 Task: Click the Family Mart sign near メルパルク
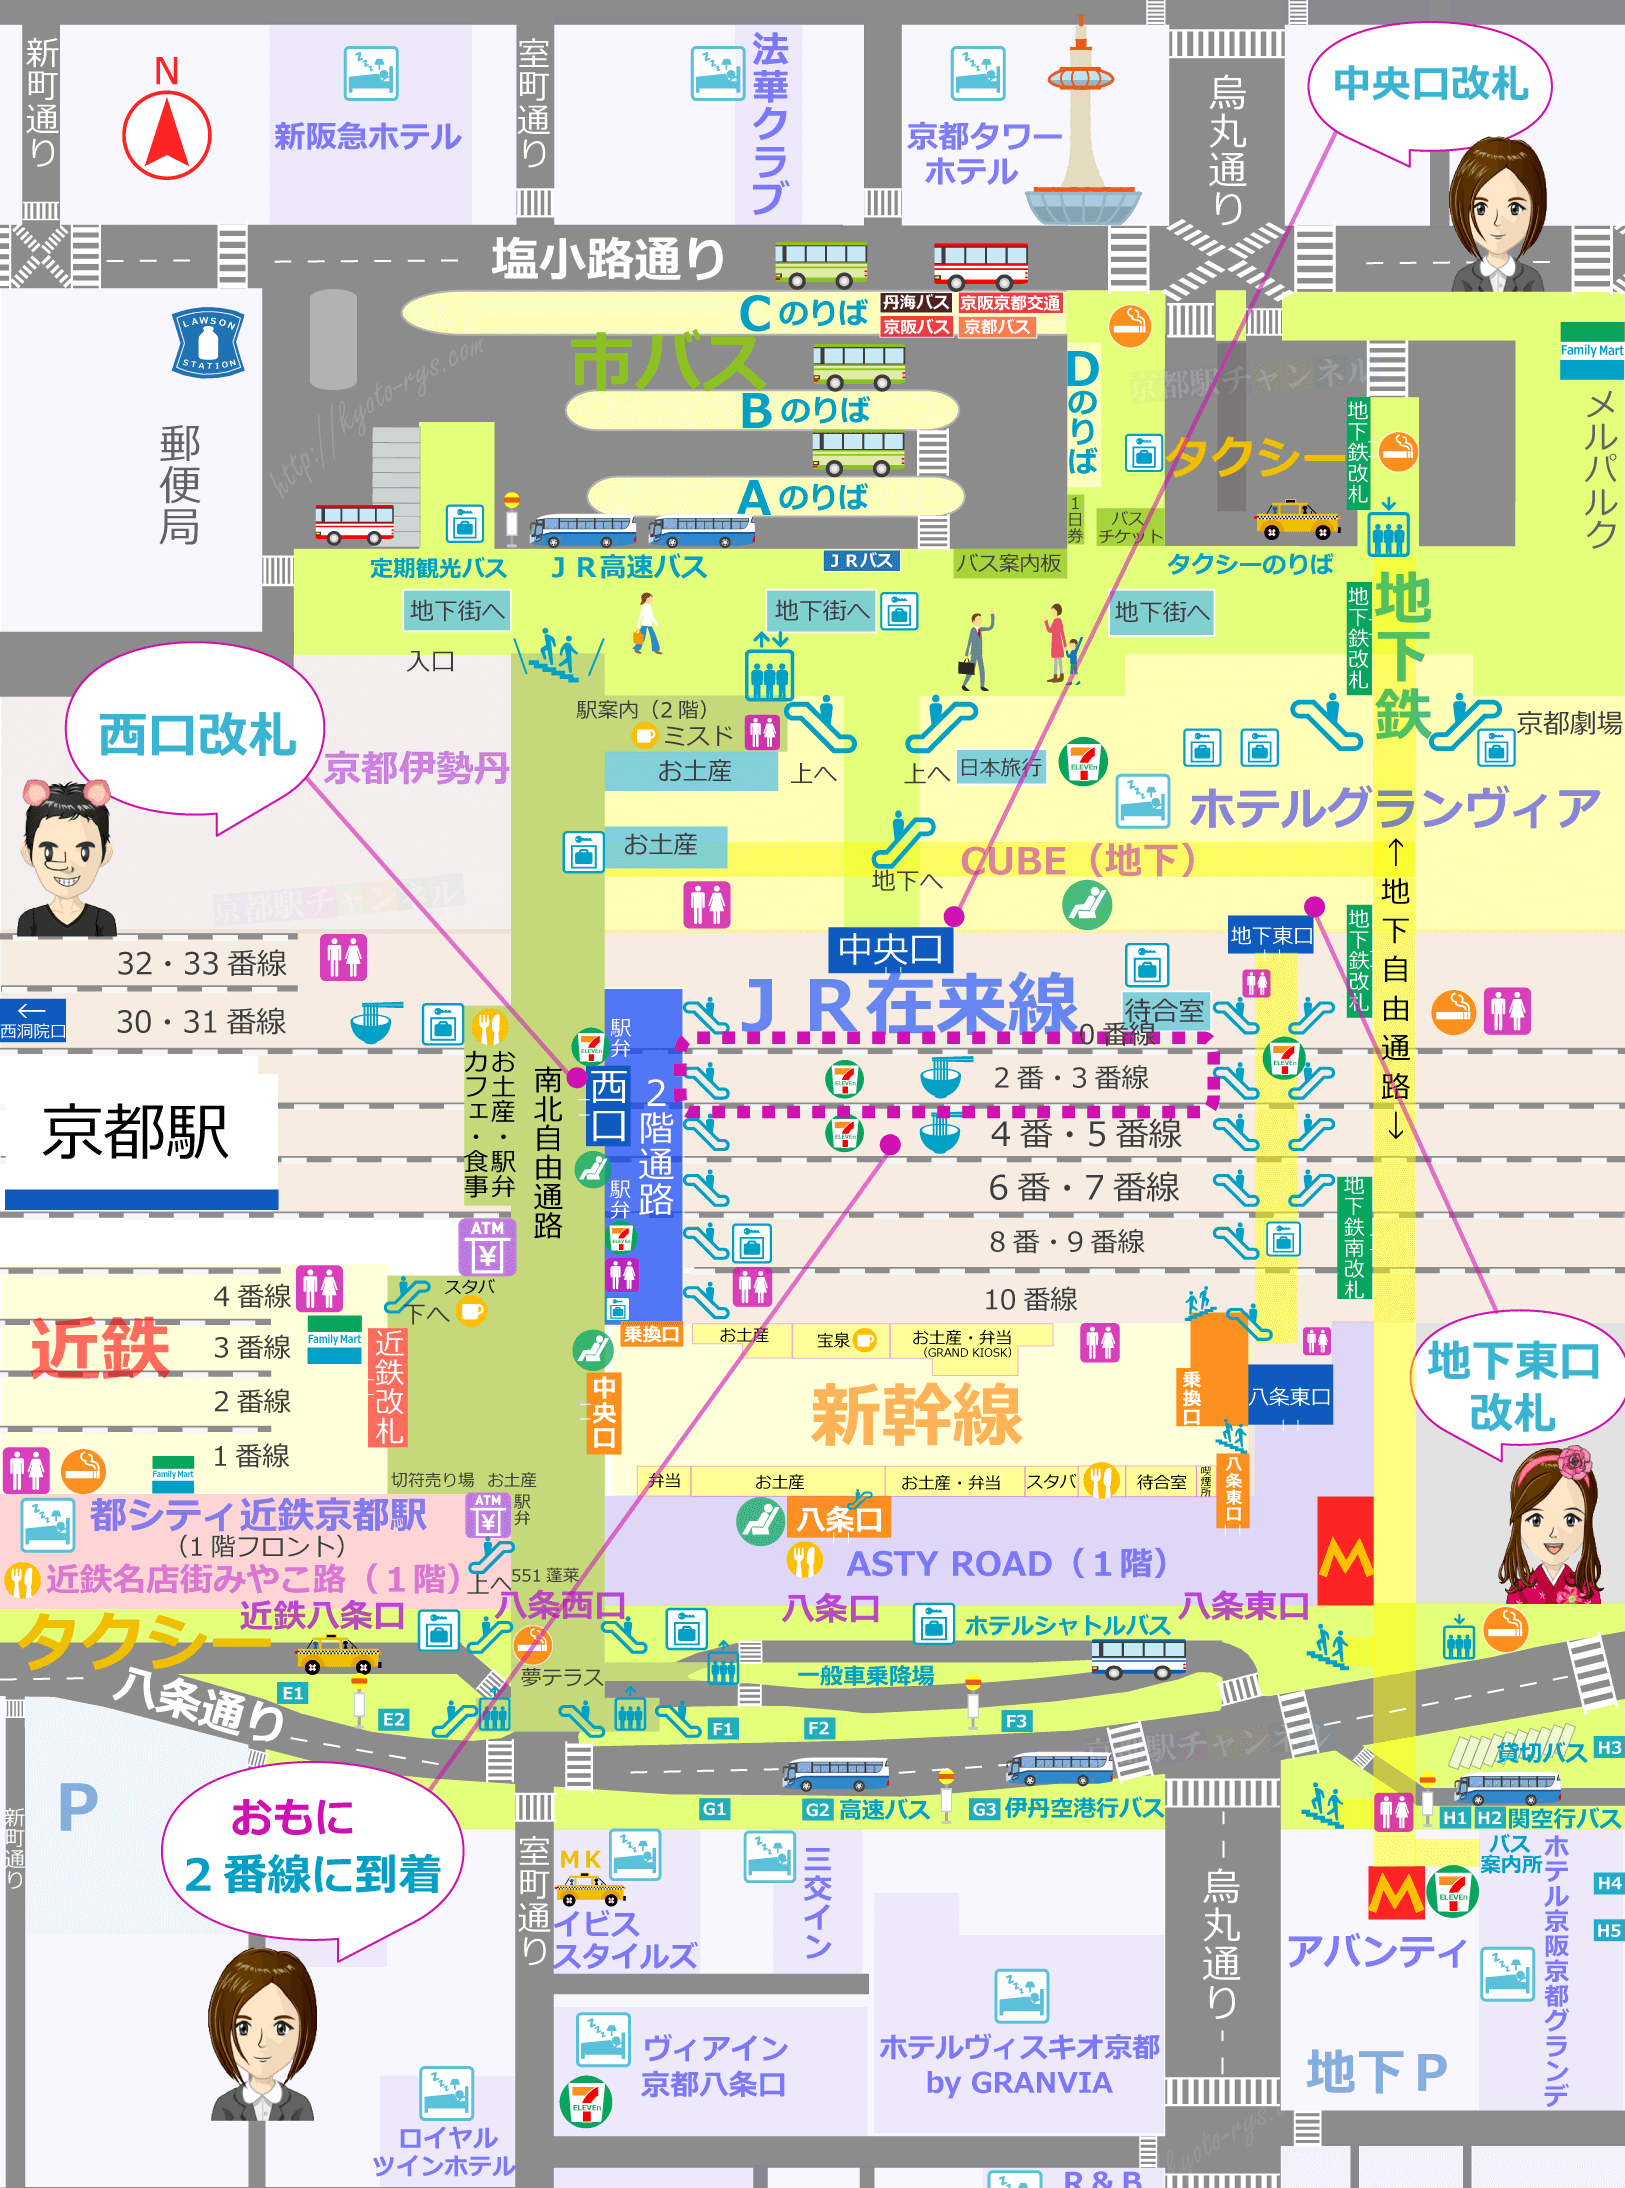pos(1592,350)
